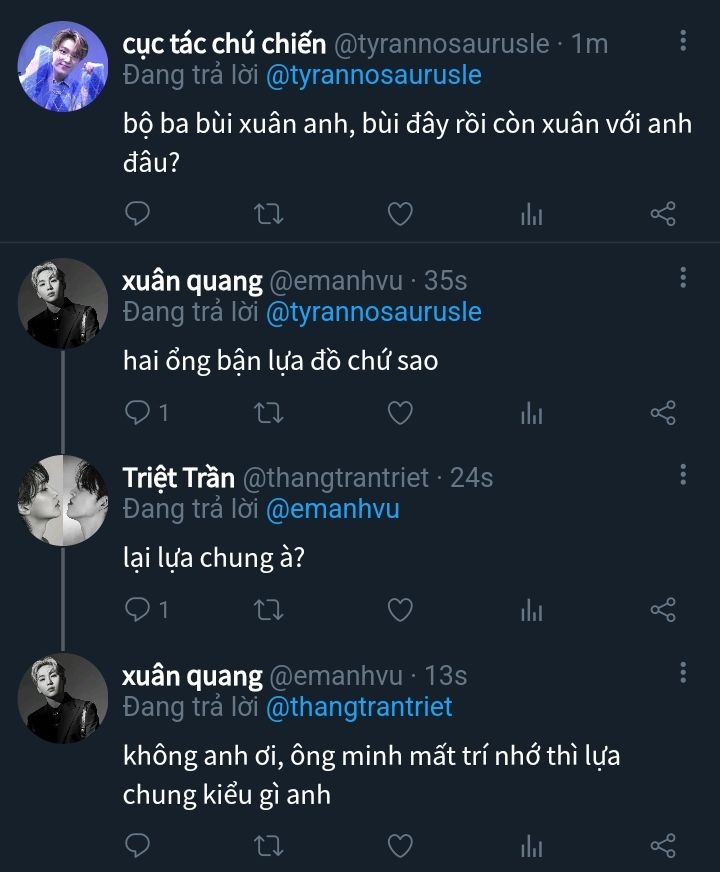View analytics of the 'lại lựa chung à?' tweet

click(531, 609)
